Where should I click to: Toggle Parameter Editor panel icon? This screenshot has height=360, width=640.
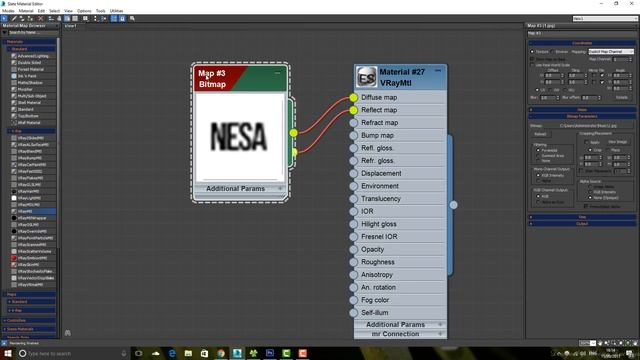coord(122,18)
